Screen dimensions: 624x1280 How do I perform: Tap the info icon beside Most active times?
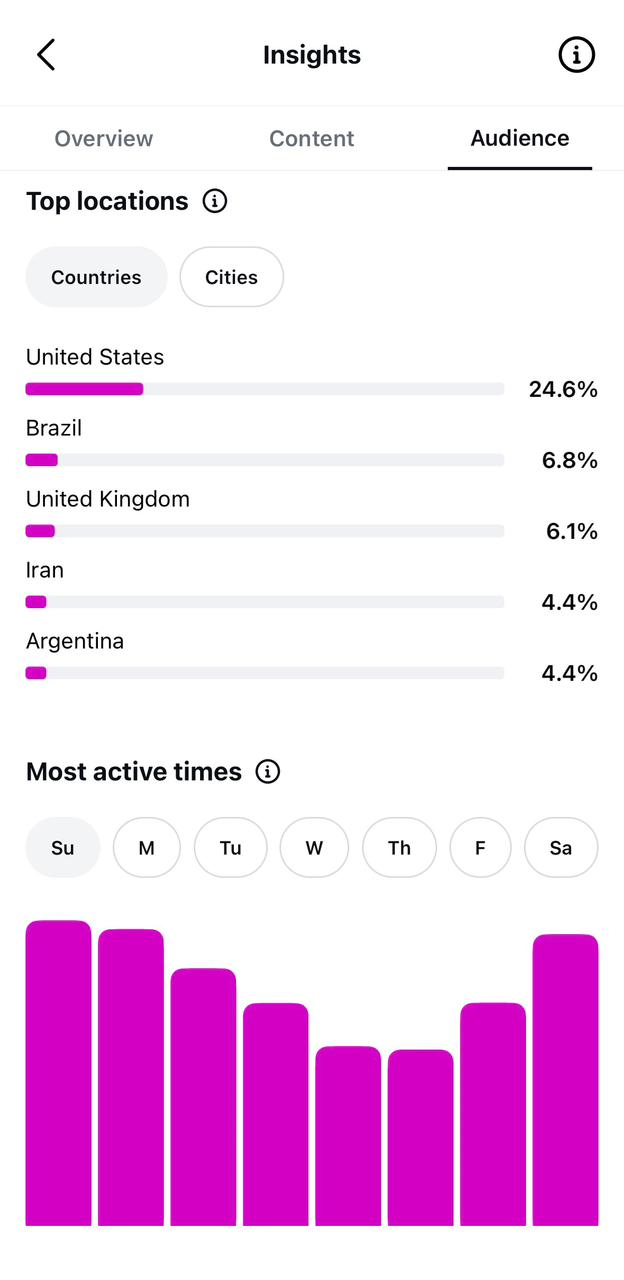[x=267, y=772]
